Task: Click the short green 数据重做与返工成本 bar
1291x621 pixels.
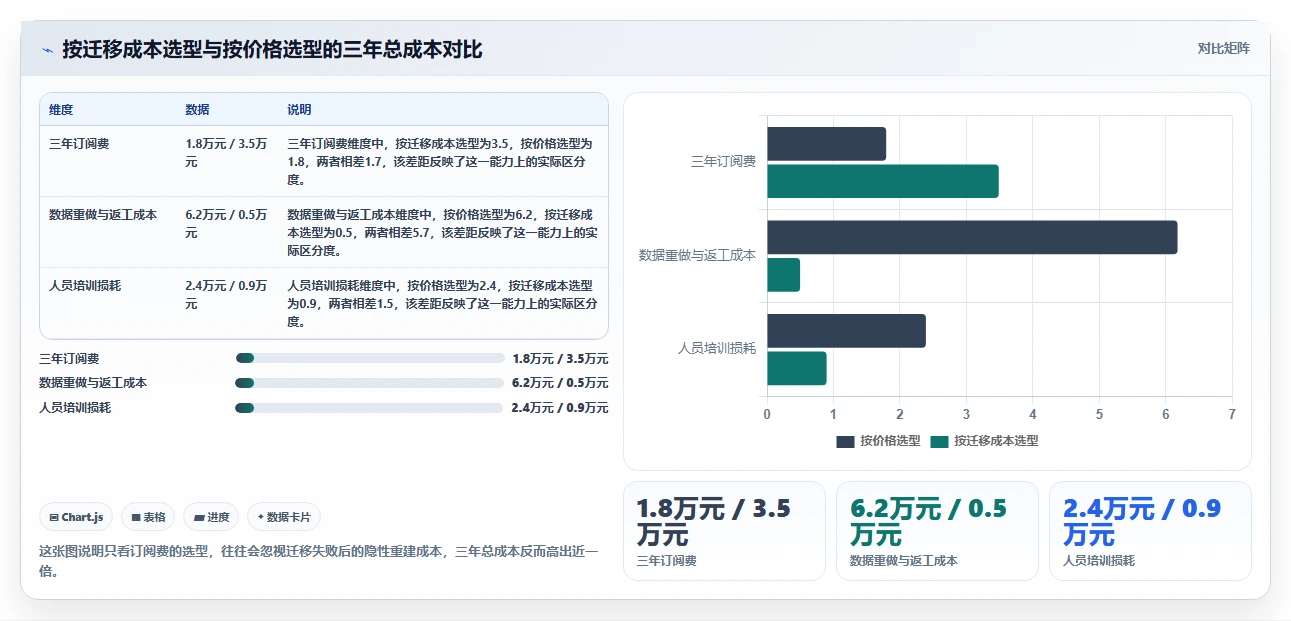Action: click(783, 275)
